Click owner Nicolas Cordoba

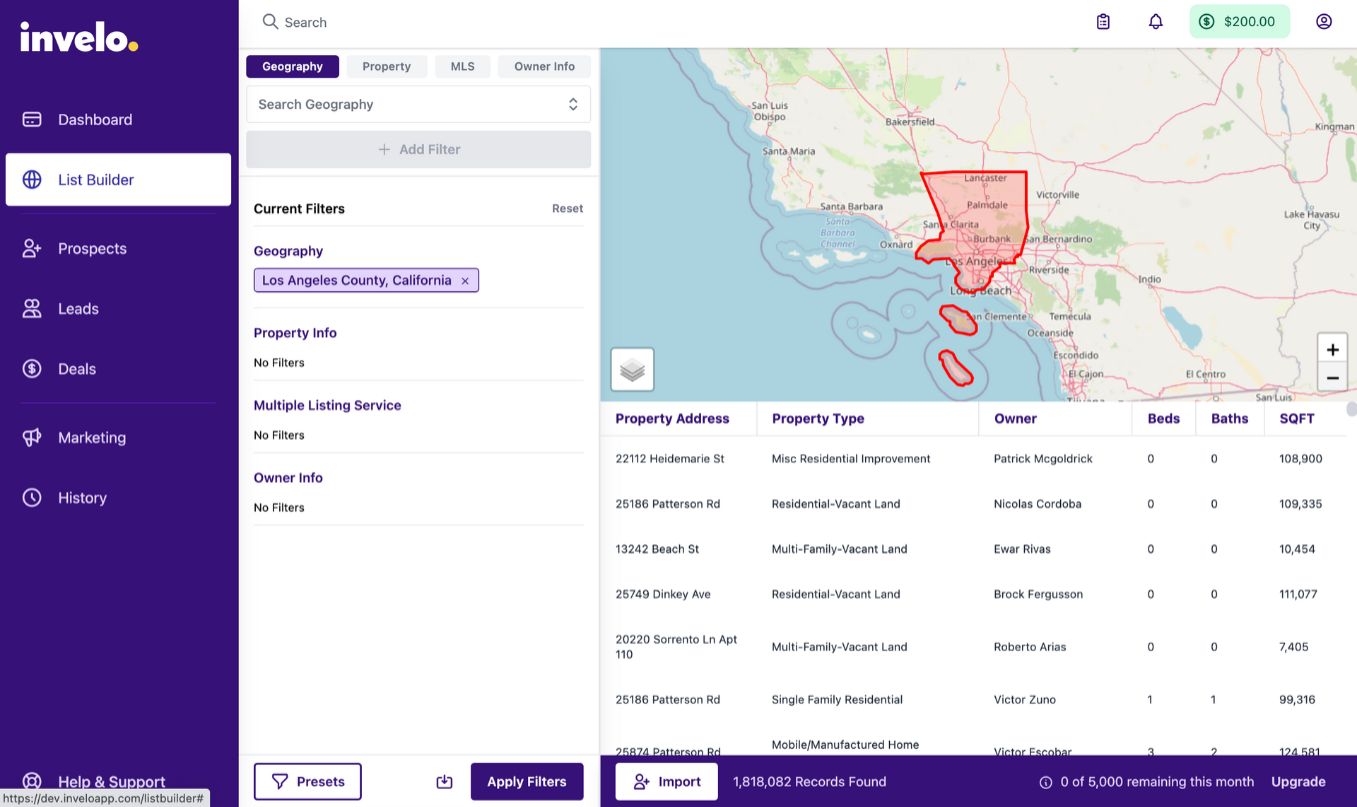(x=1037, y=504)
